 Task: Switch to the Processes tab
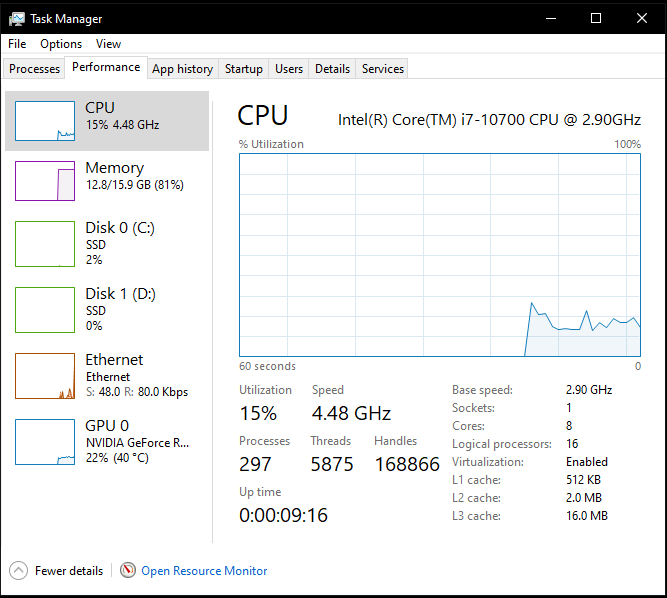point(35,69)
